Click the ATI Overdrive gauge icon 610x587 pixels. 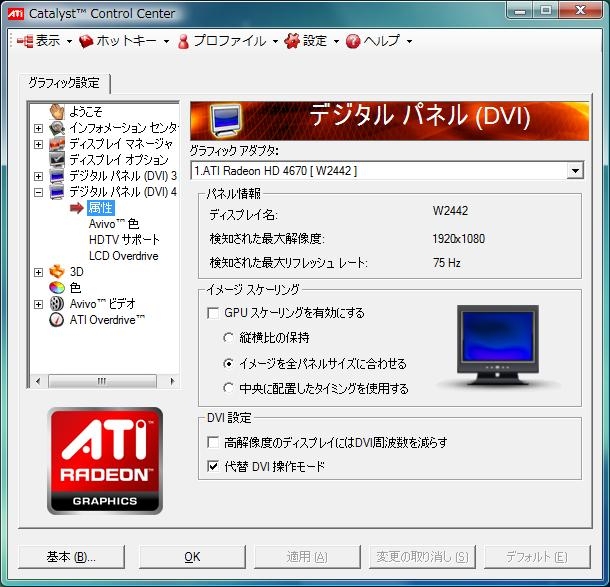(x=57, y=320)
